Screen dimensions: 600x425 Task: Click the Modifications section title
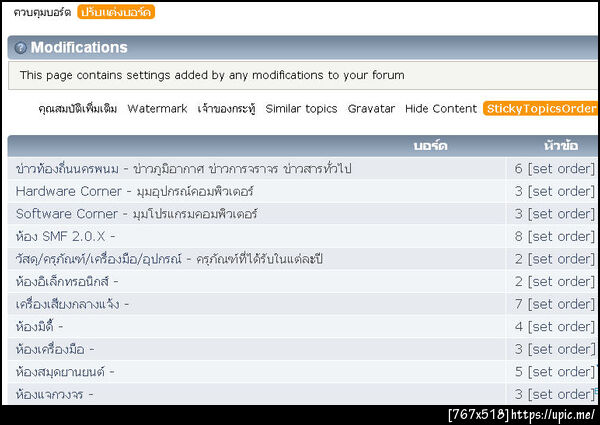point(79,47)
